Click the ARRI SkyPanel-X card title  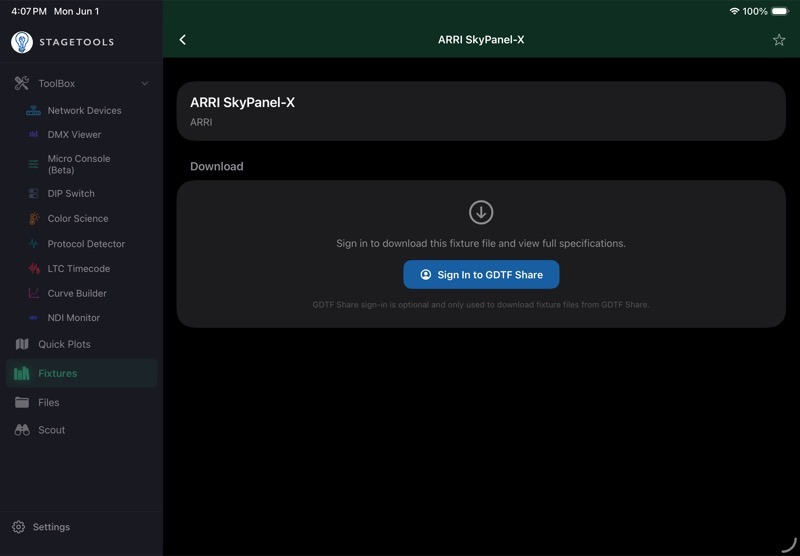click(x=242, y=103)
